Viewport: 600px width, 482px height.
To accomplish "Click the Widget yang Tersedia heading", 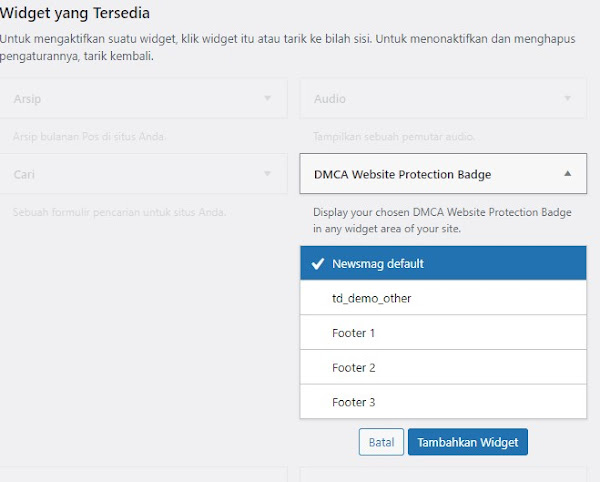I will [75, 14].
